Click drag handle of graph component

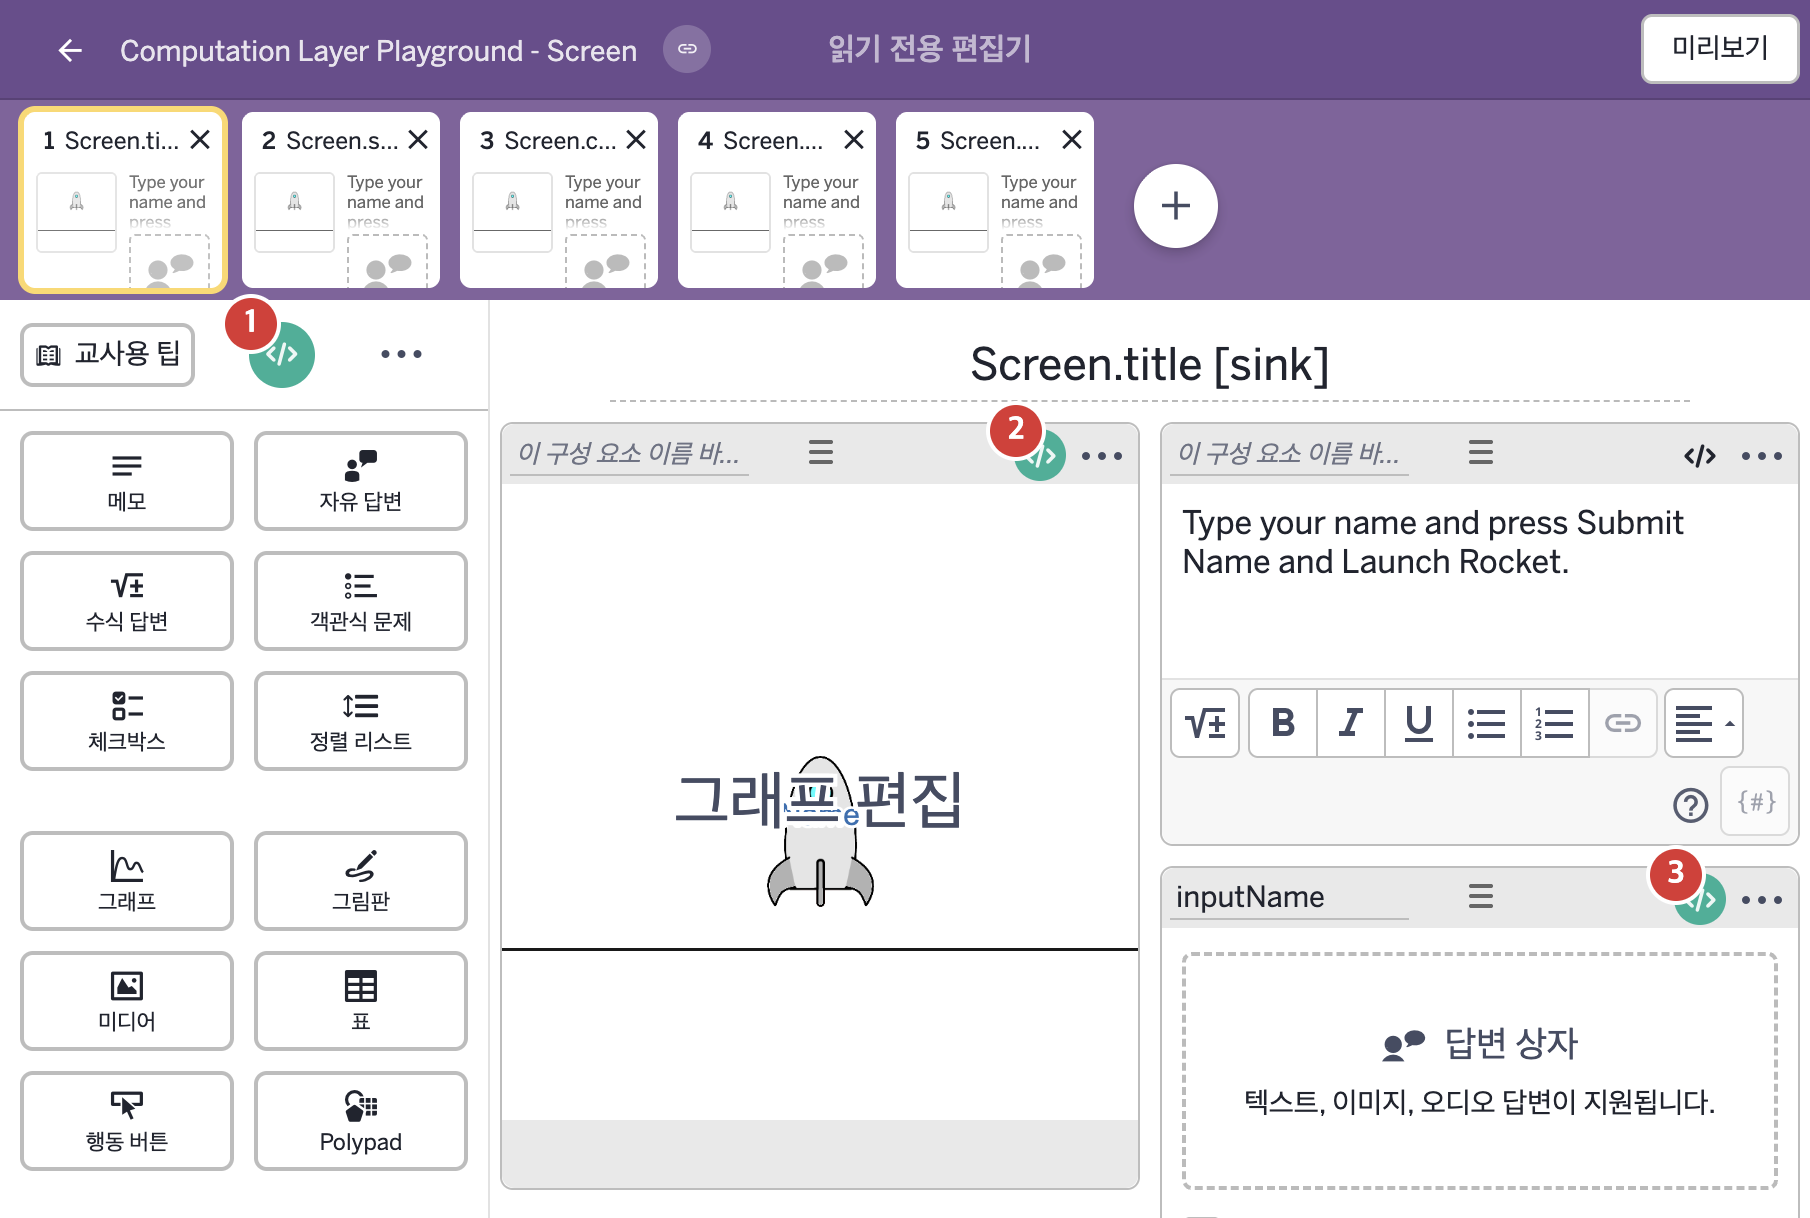[x=821, y=453]
